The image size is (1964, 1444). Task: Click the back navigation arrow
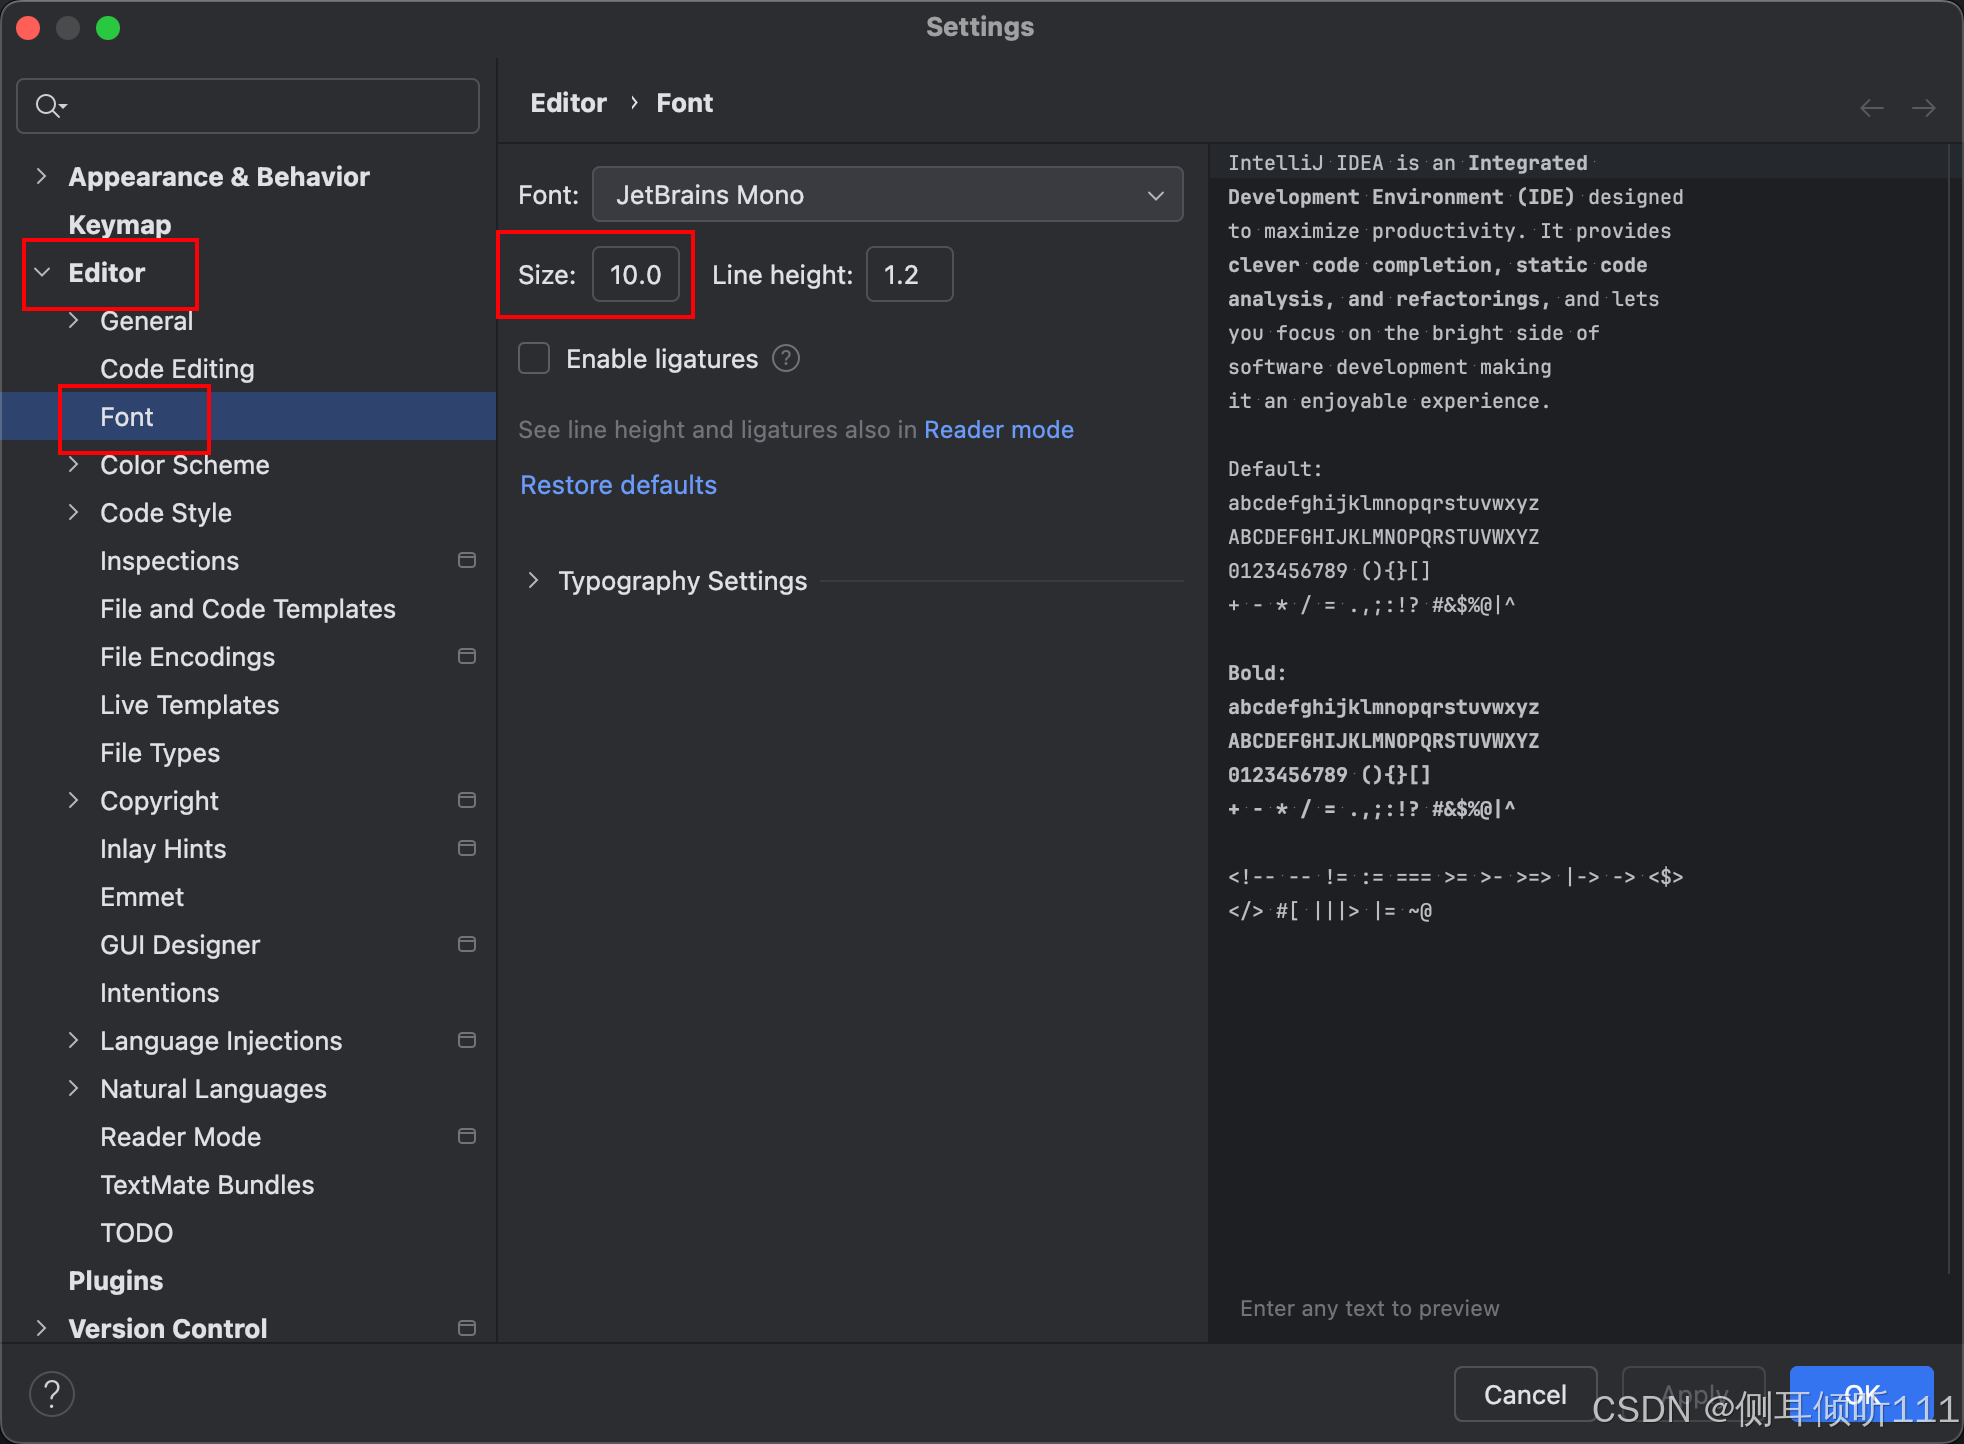point(1871,107)
